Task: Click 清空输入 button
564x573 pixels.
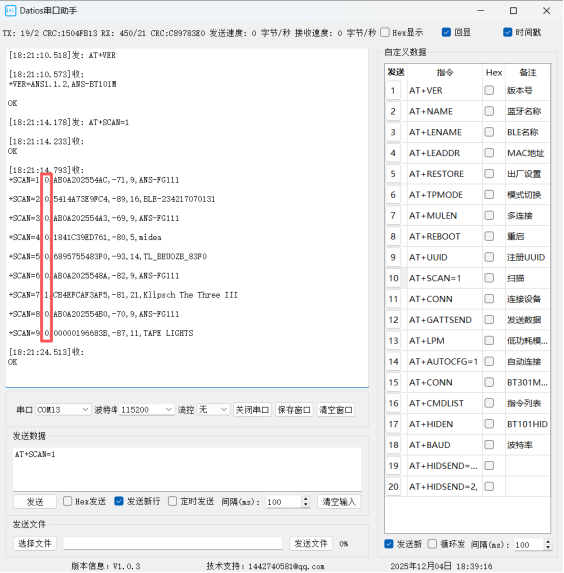Action: click(x=339, y=502)
